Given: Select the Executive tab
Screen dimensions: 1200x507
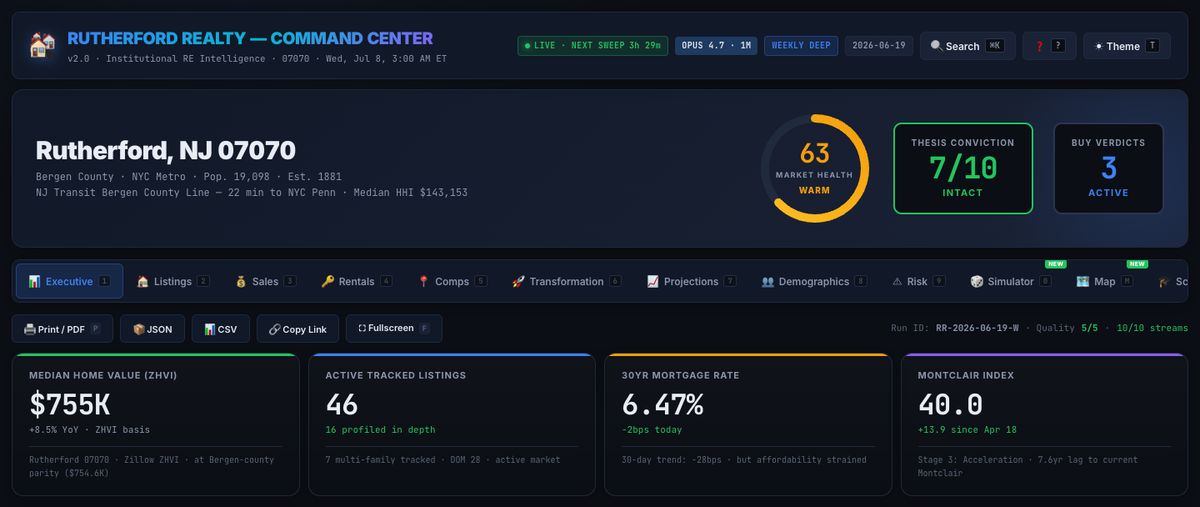Looking at the screenshot, I should click(x=70, y=281).
